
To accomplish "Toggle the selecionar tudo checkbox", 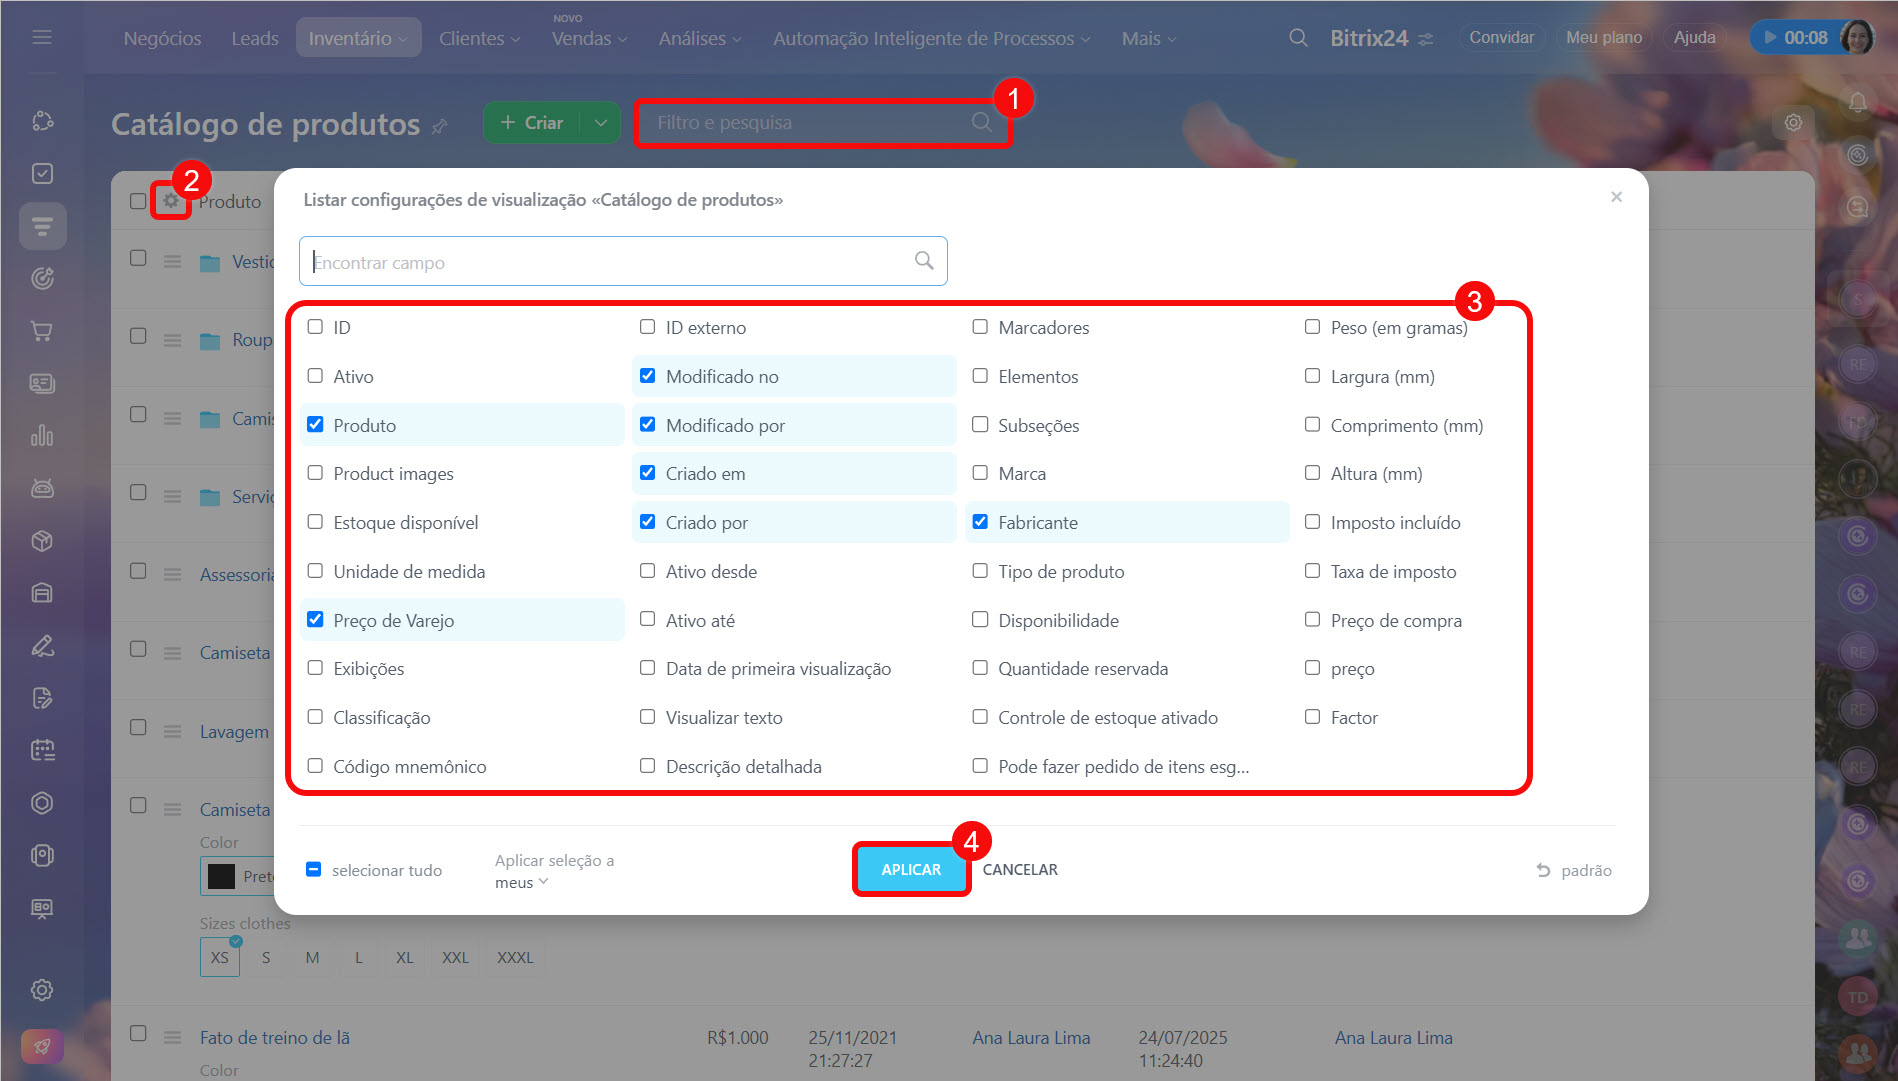I will (314, 870).
